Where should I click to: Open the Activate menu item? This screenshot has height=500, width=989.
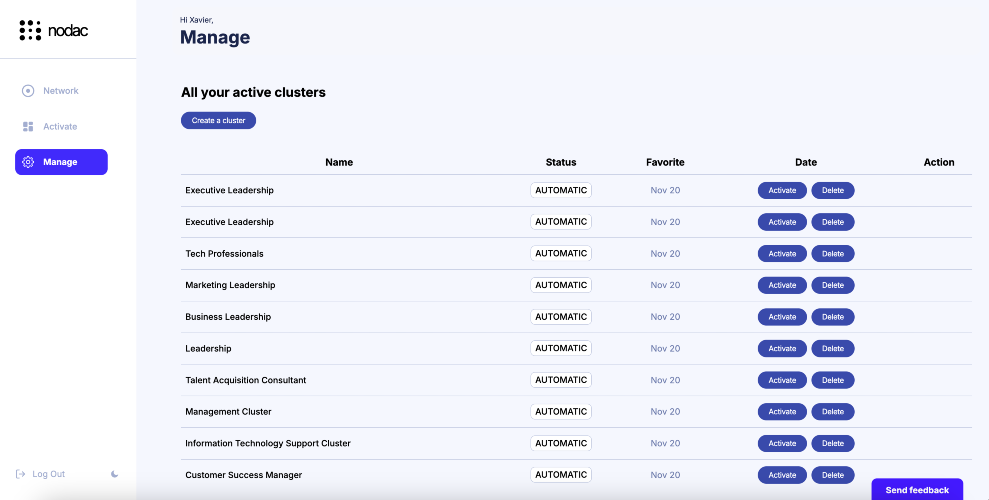tap(61, 127)
